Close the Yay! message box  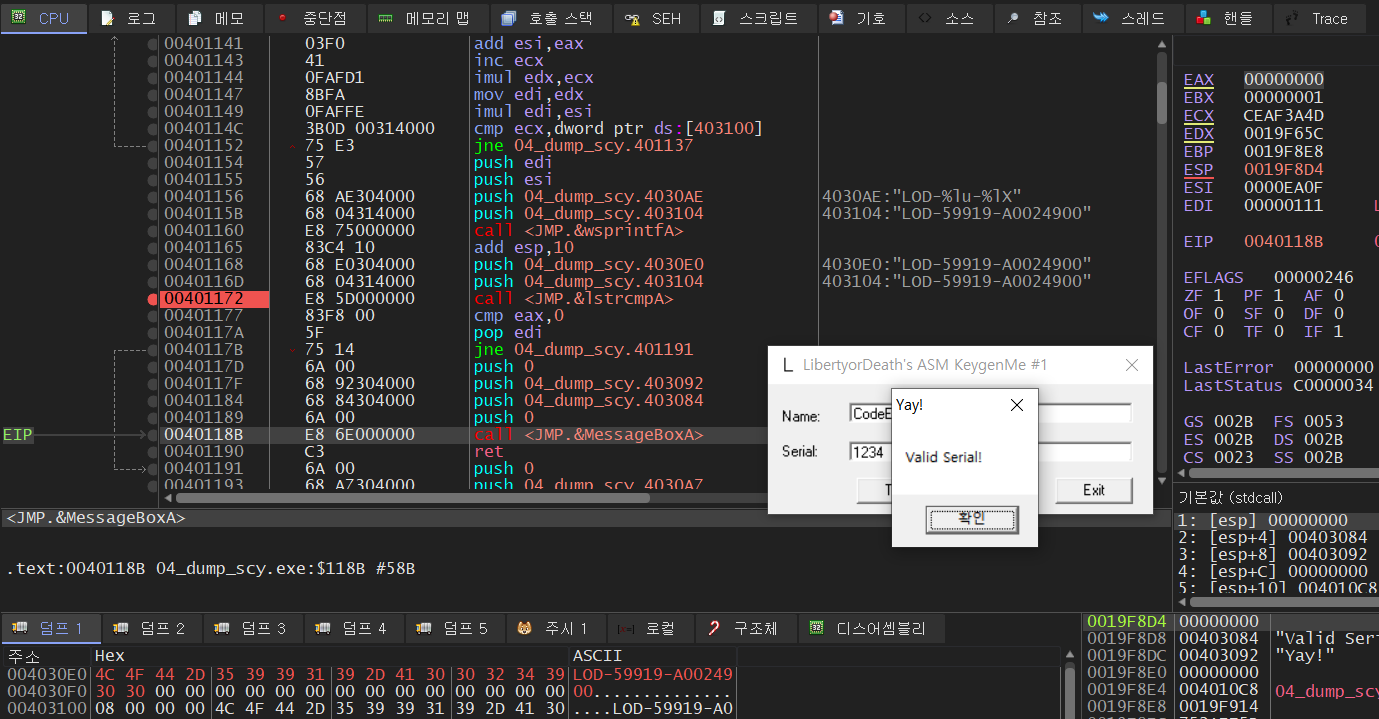click(1017, 405)
